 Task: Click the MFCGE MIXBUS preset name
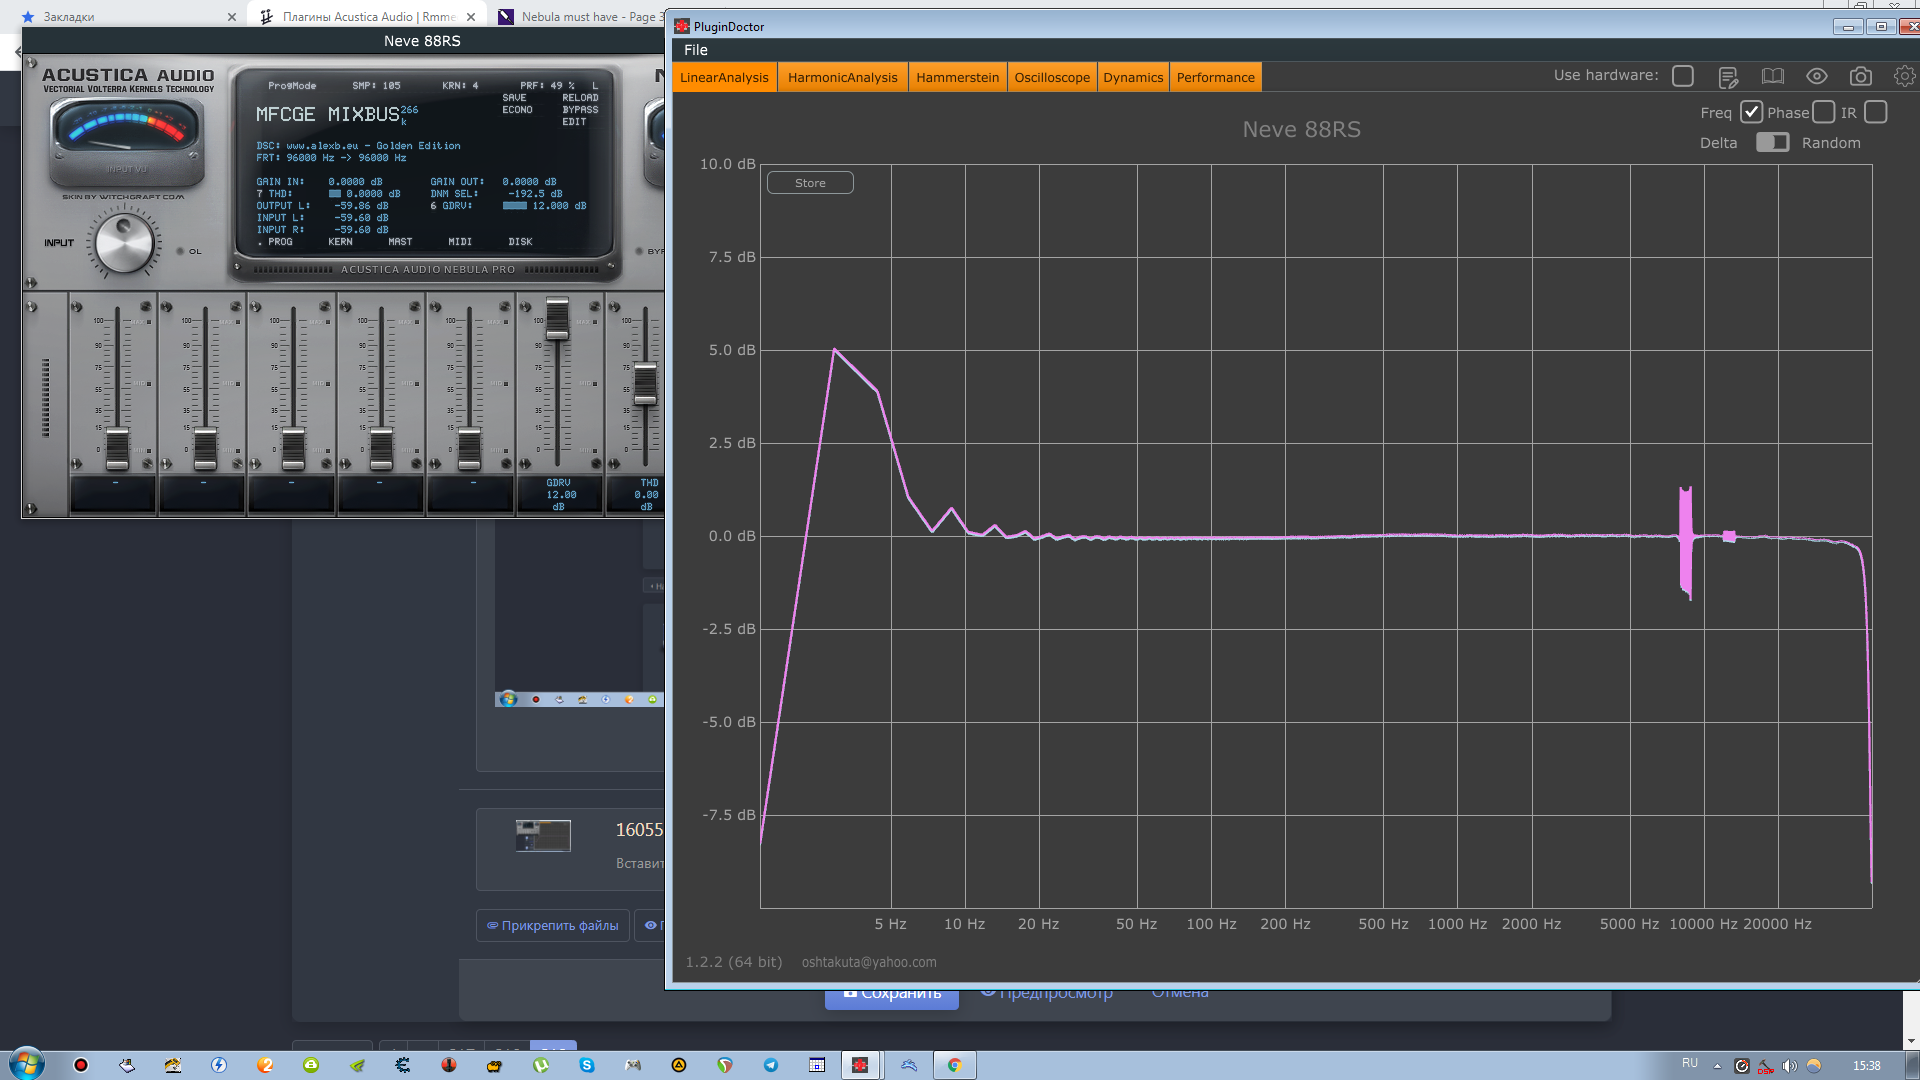pyautogui.click(x=327, y=115)
